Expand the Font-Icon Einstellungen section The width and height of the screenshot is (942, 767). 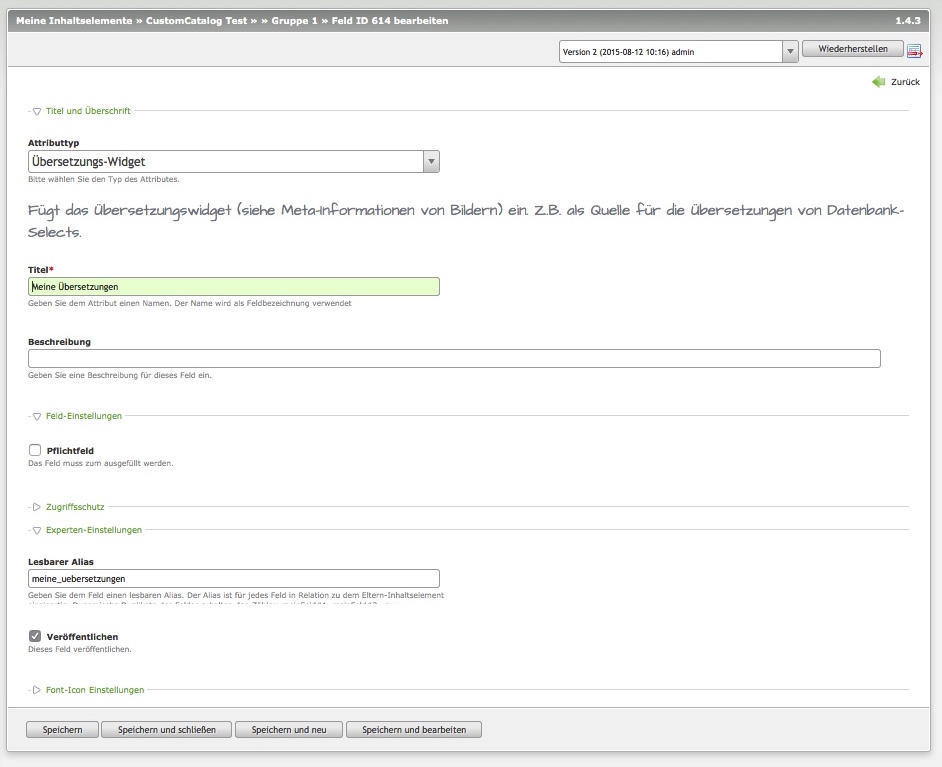coord(94,690)
